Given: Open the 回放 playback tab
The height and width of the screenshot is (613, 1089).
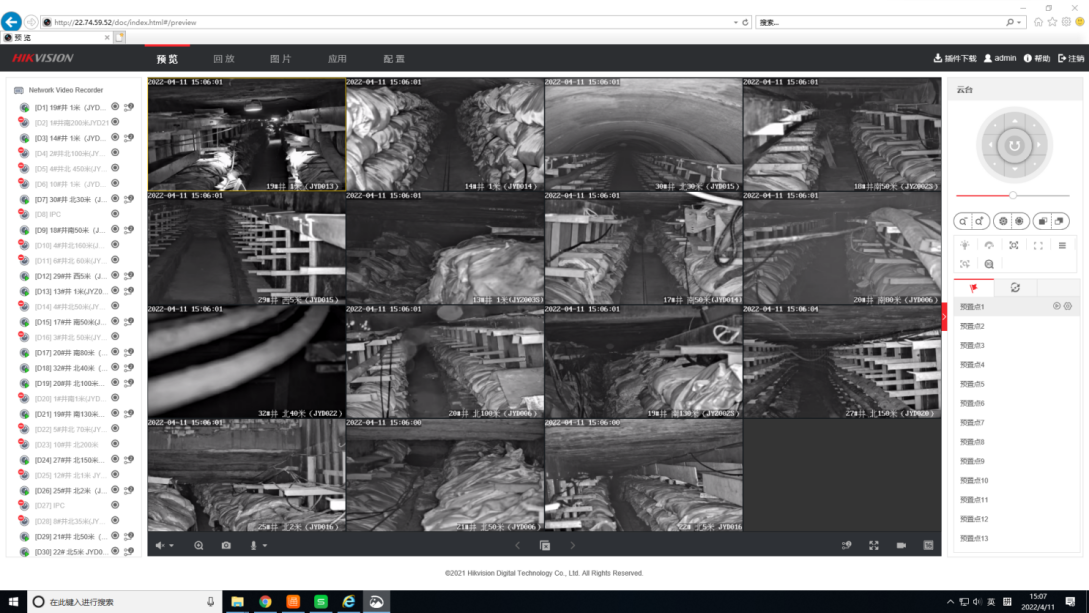Looking at the screenshot, I should point(224,59).
